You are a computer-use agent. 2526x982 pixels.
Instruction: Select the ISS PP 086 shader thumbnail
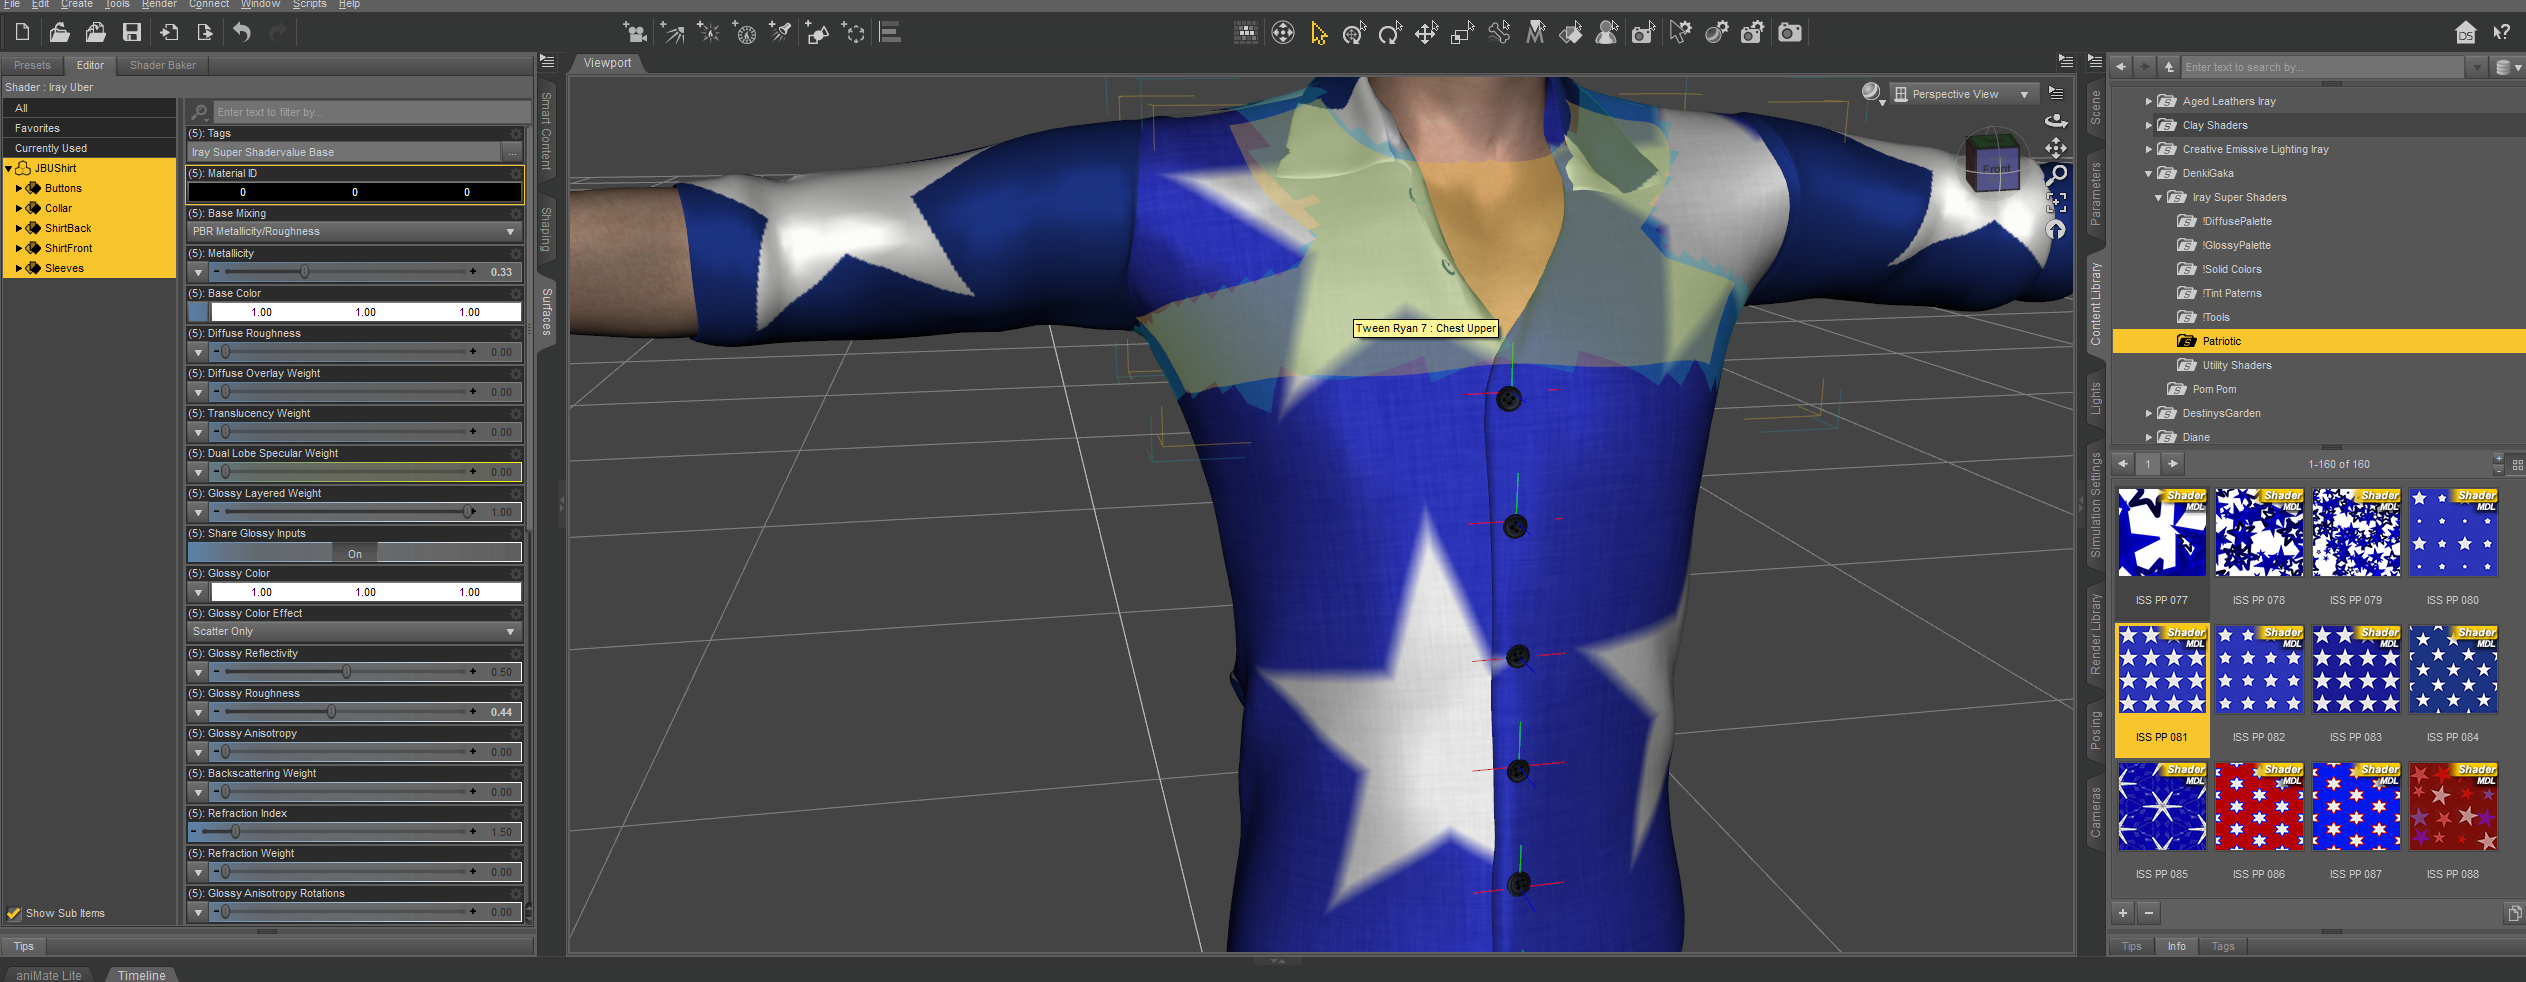(x=2259, y=807)
